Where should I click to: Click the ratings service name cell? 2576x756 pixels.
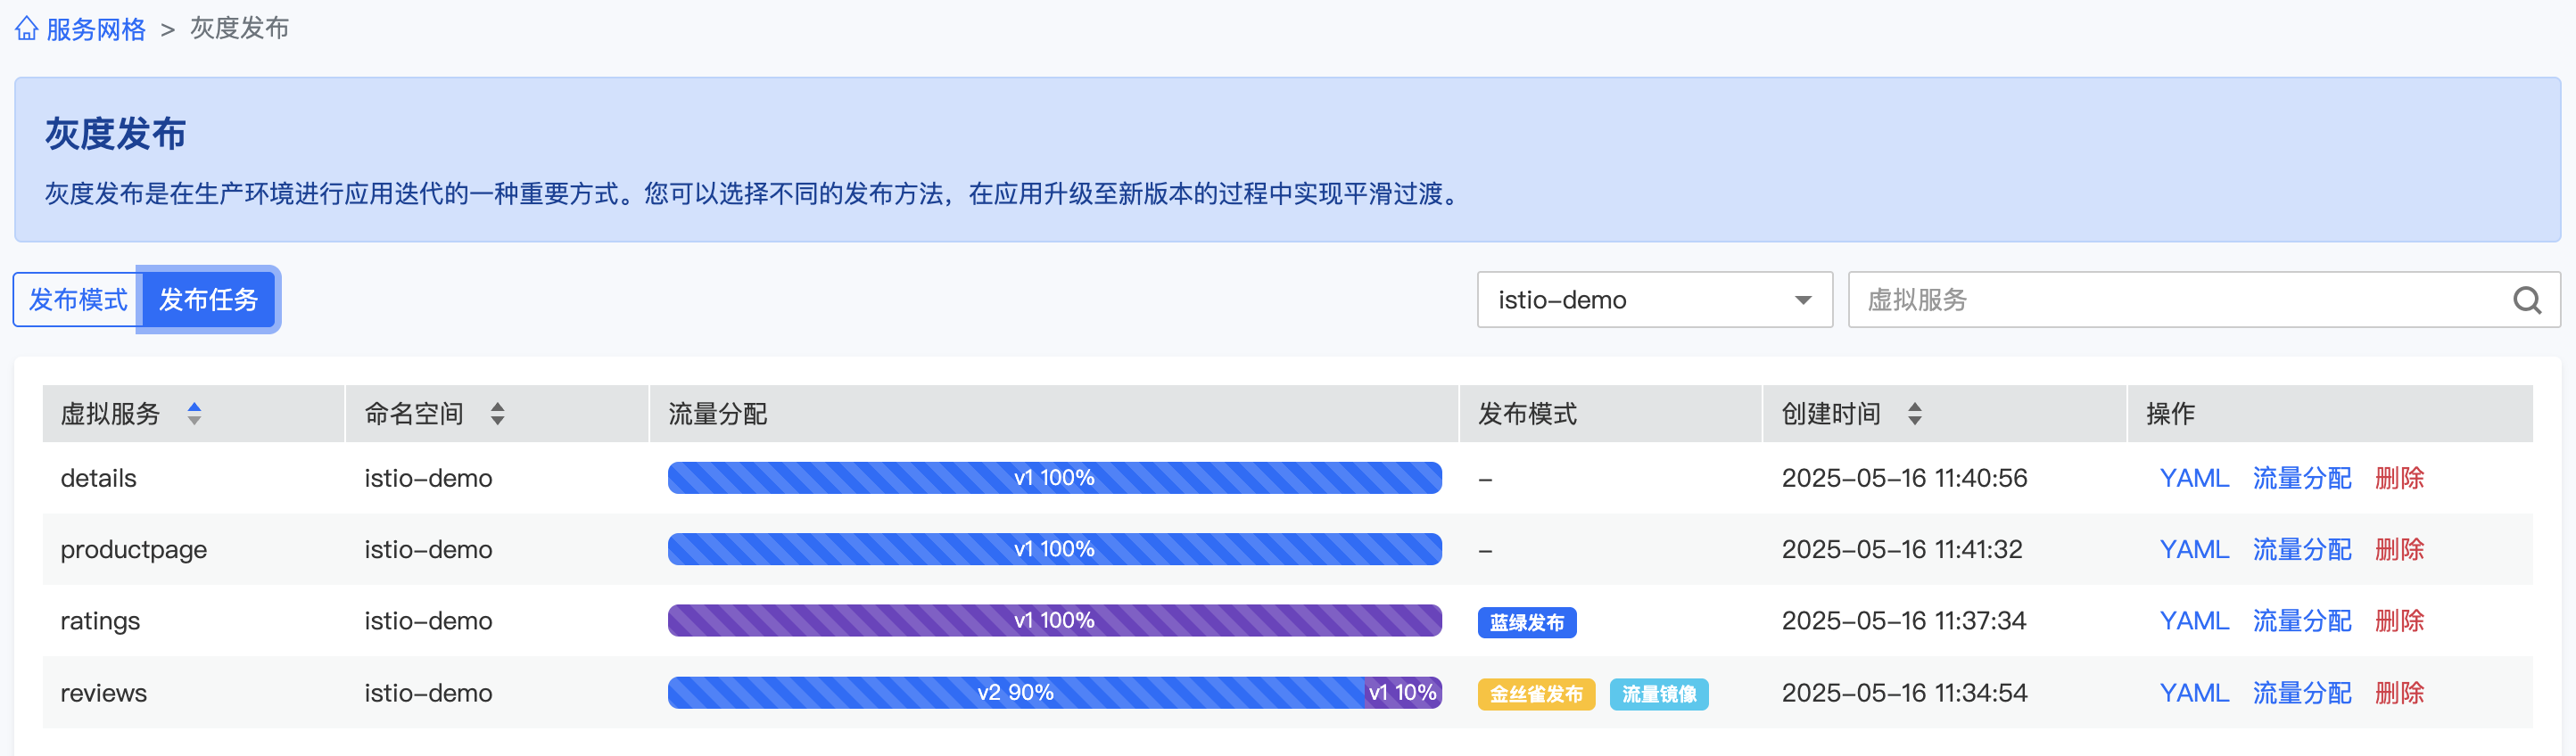[x=100, y=620]
